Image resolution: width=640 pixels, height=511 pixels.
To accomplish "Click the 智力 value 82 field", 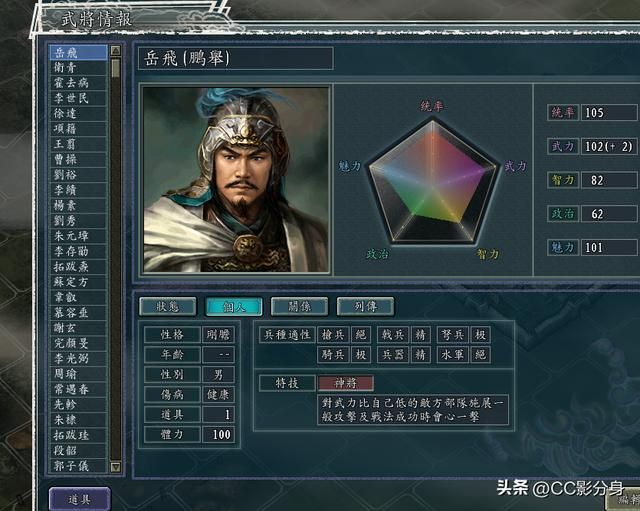I will point(609,180).
